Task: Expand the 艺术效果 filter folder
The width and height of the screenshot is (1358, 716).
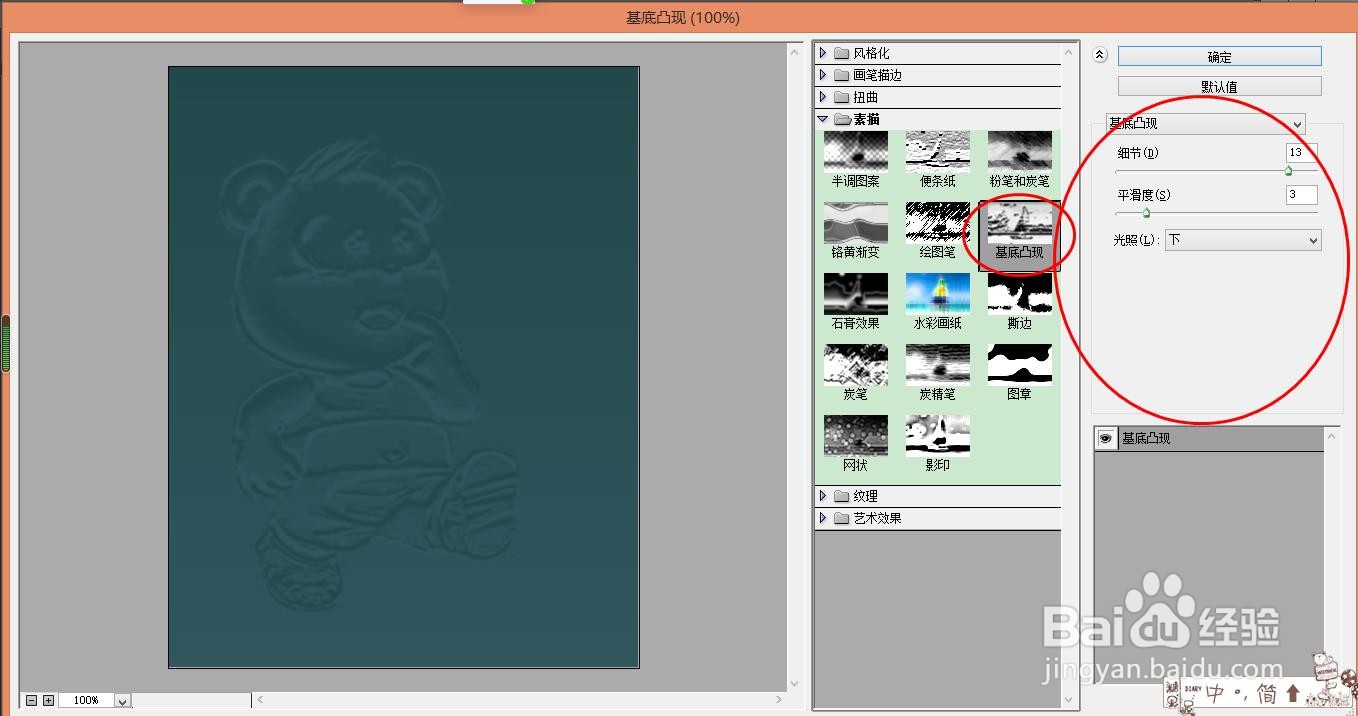Action: point(823,518)
